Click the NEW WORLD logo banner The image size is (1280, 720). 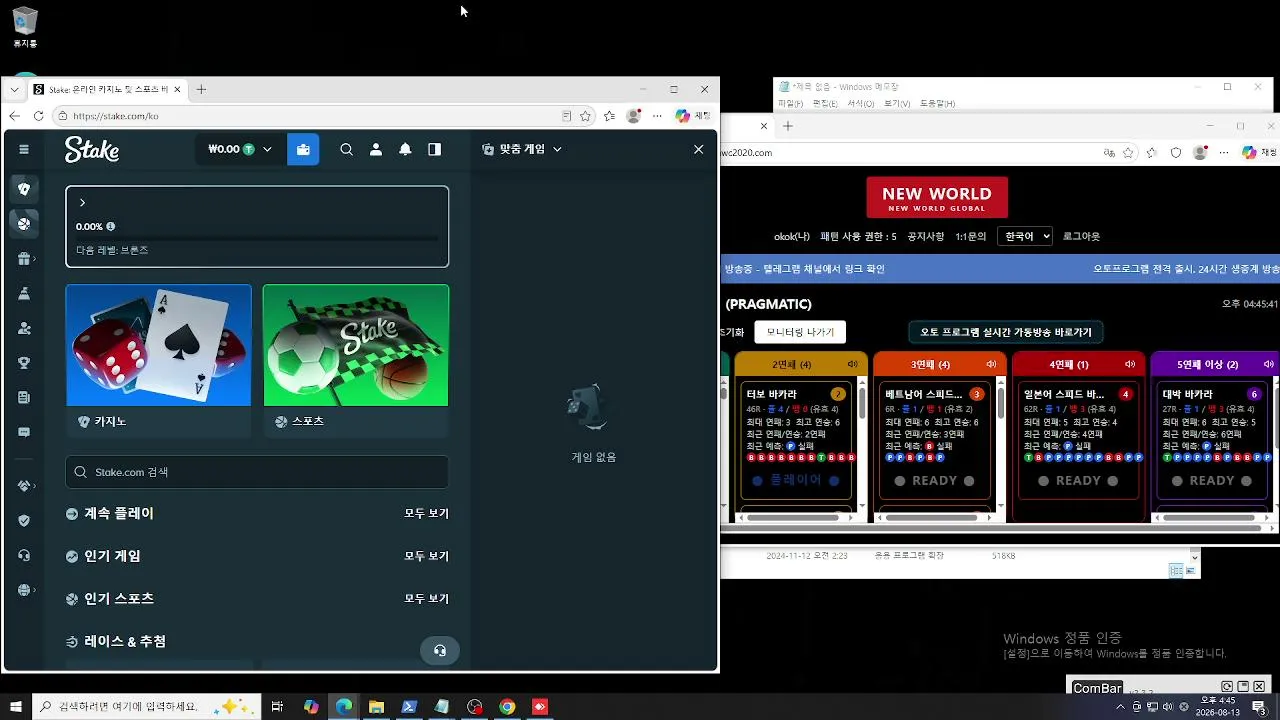pyautogui.click(x=937, y=198)
